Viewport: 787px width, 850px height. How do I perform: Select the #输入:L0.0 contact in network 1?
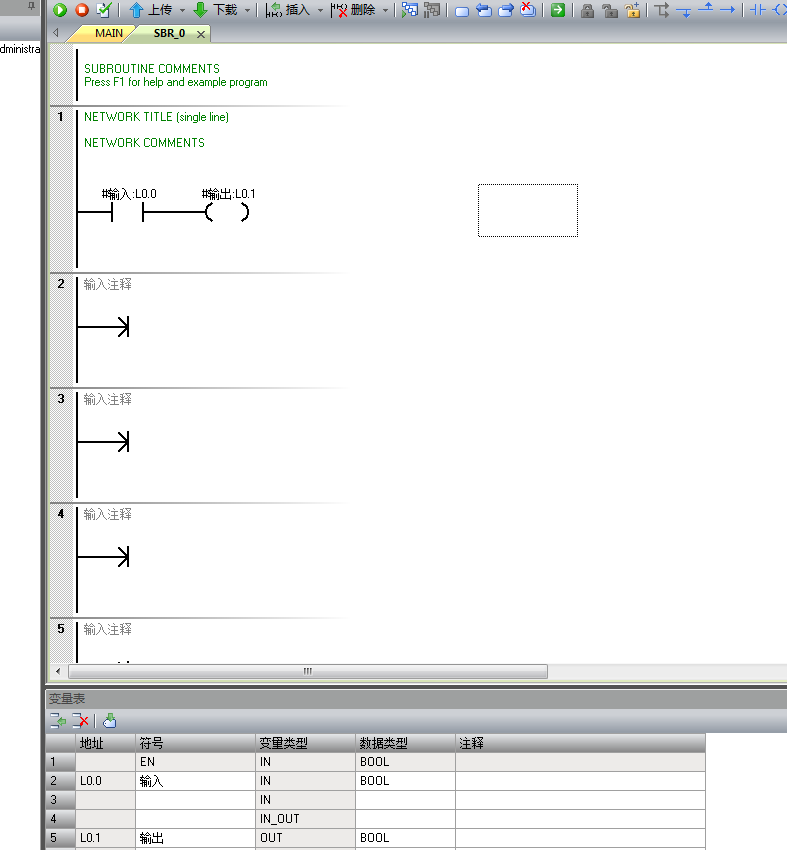click(x=127, y=212)
